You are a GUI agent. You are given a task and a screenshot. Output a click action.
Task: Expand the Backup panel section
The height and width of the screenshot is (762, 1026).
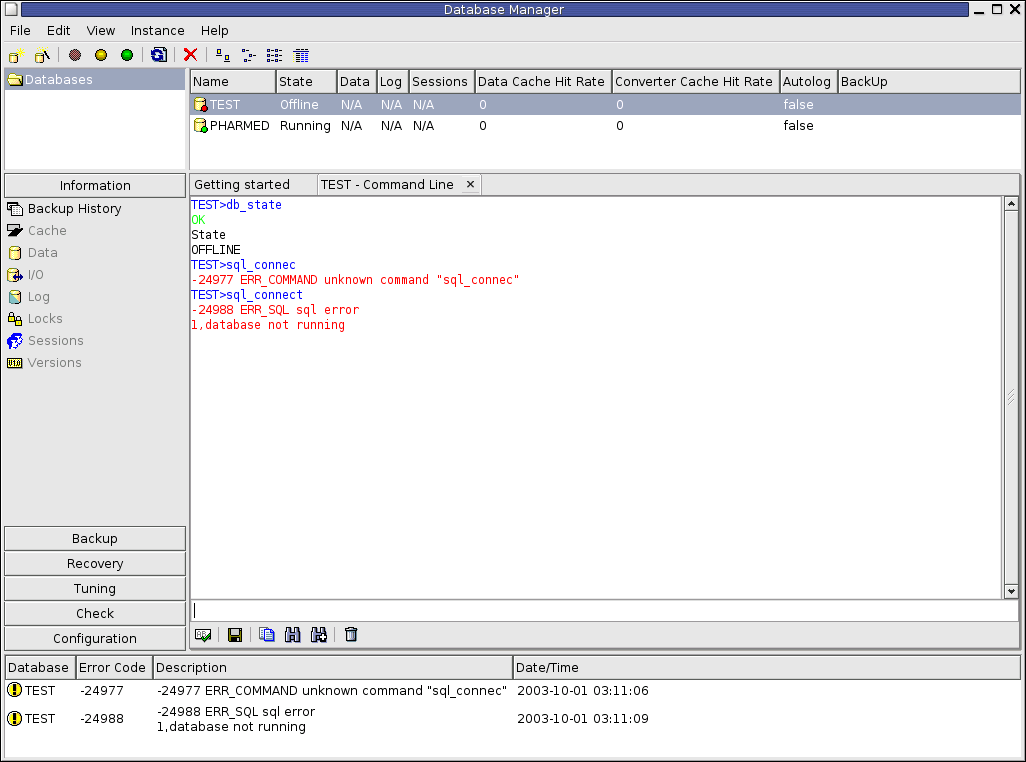pyautogui.click(x=95, y=538)
